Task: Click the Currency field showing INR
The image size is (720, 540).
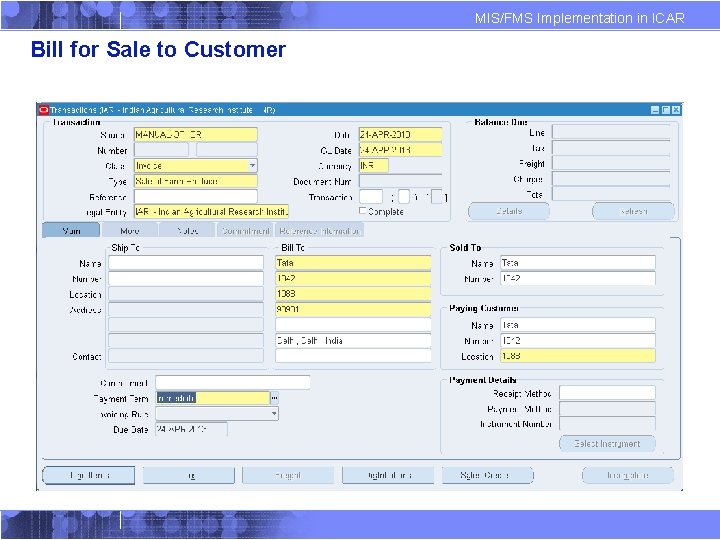Action: coord(374,165)
